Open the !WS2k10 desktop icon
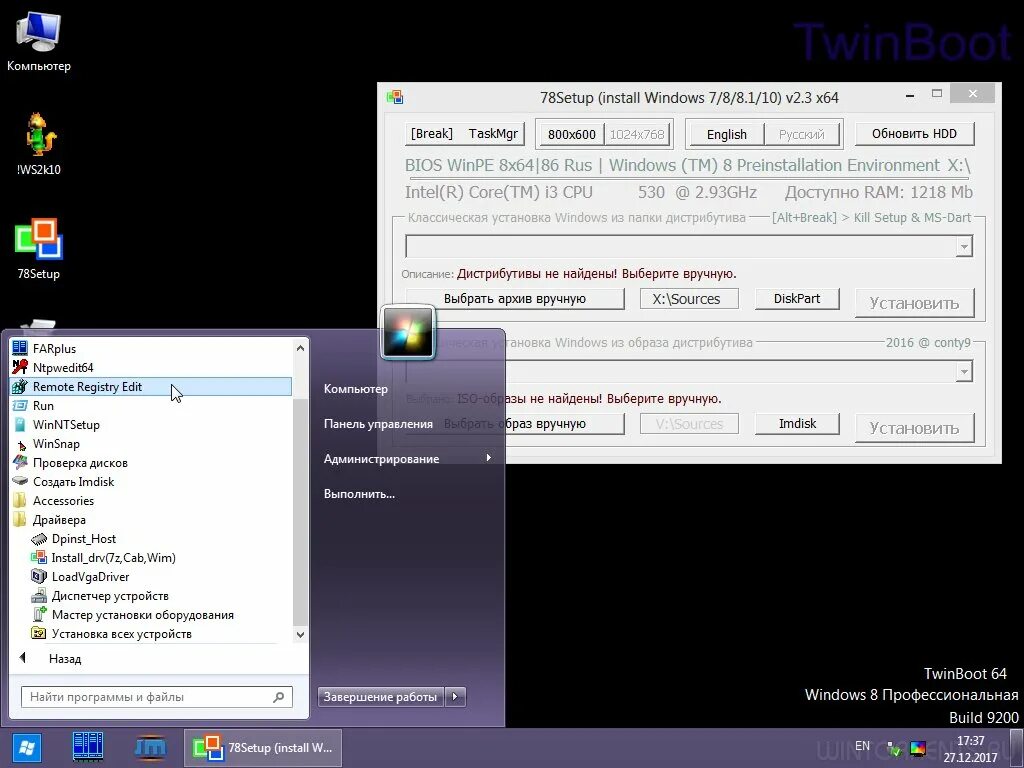The height and width of the screenshot is (768, 1024). (39, 144)
